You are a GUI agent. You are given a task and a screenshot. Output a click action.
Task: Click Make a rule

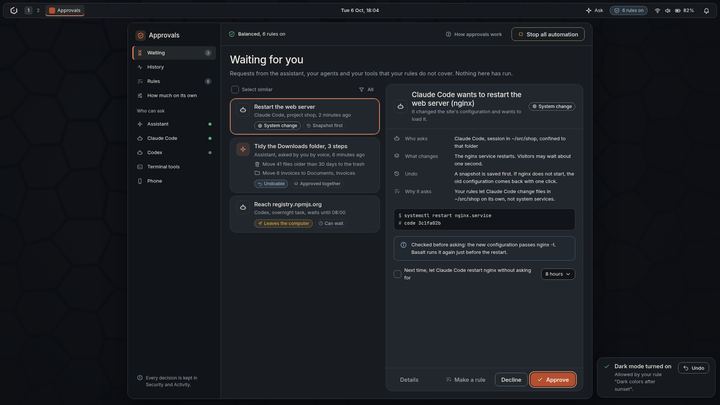[466, 380]
